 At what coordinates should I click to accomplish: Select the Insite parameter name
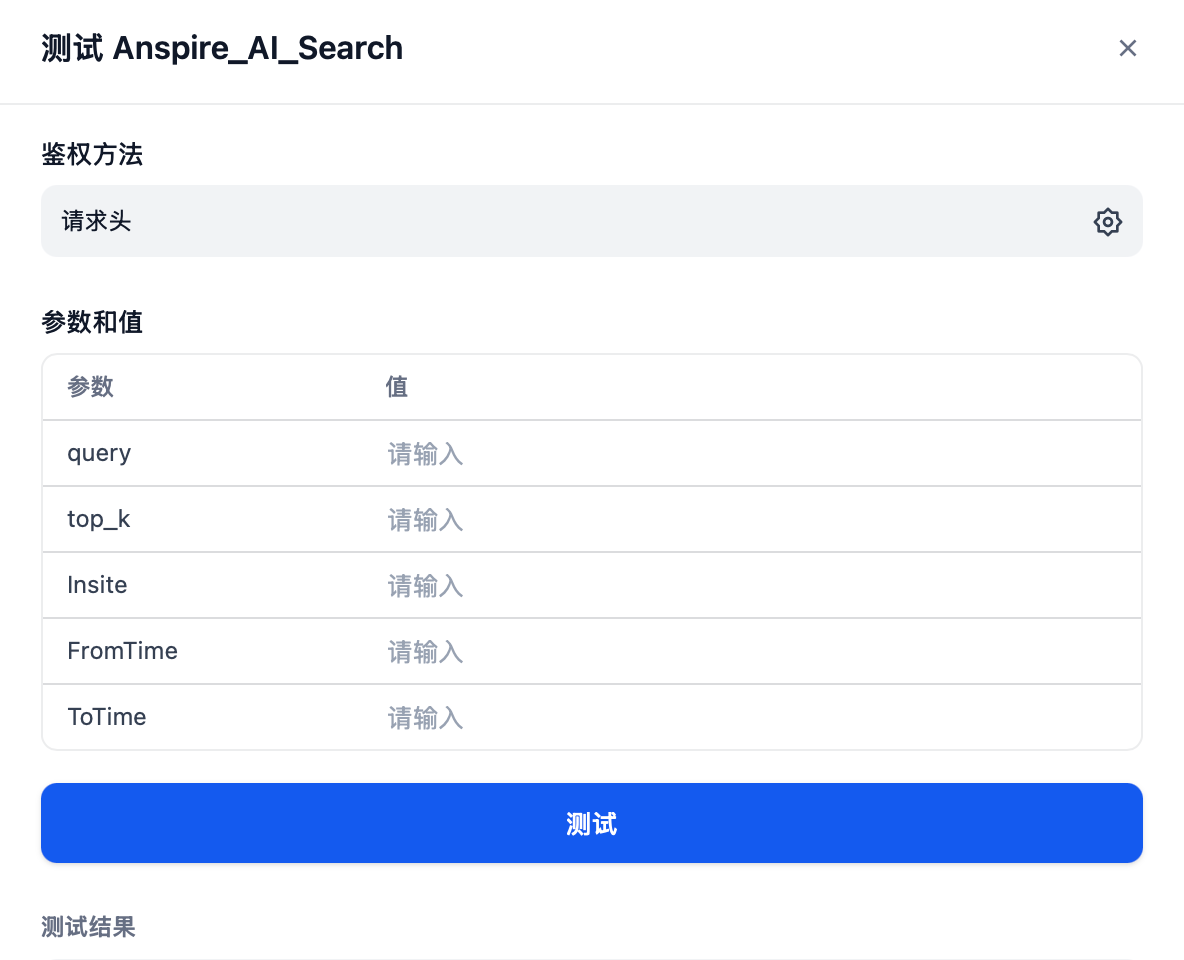[97, 586]
